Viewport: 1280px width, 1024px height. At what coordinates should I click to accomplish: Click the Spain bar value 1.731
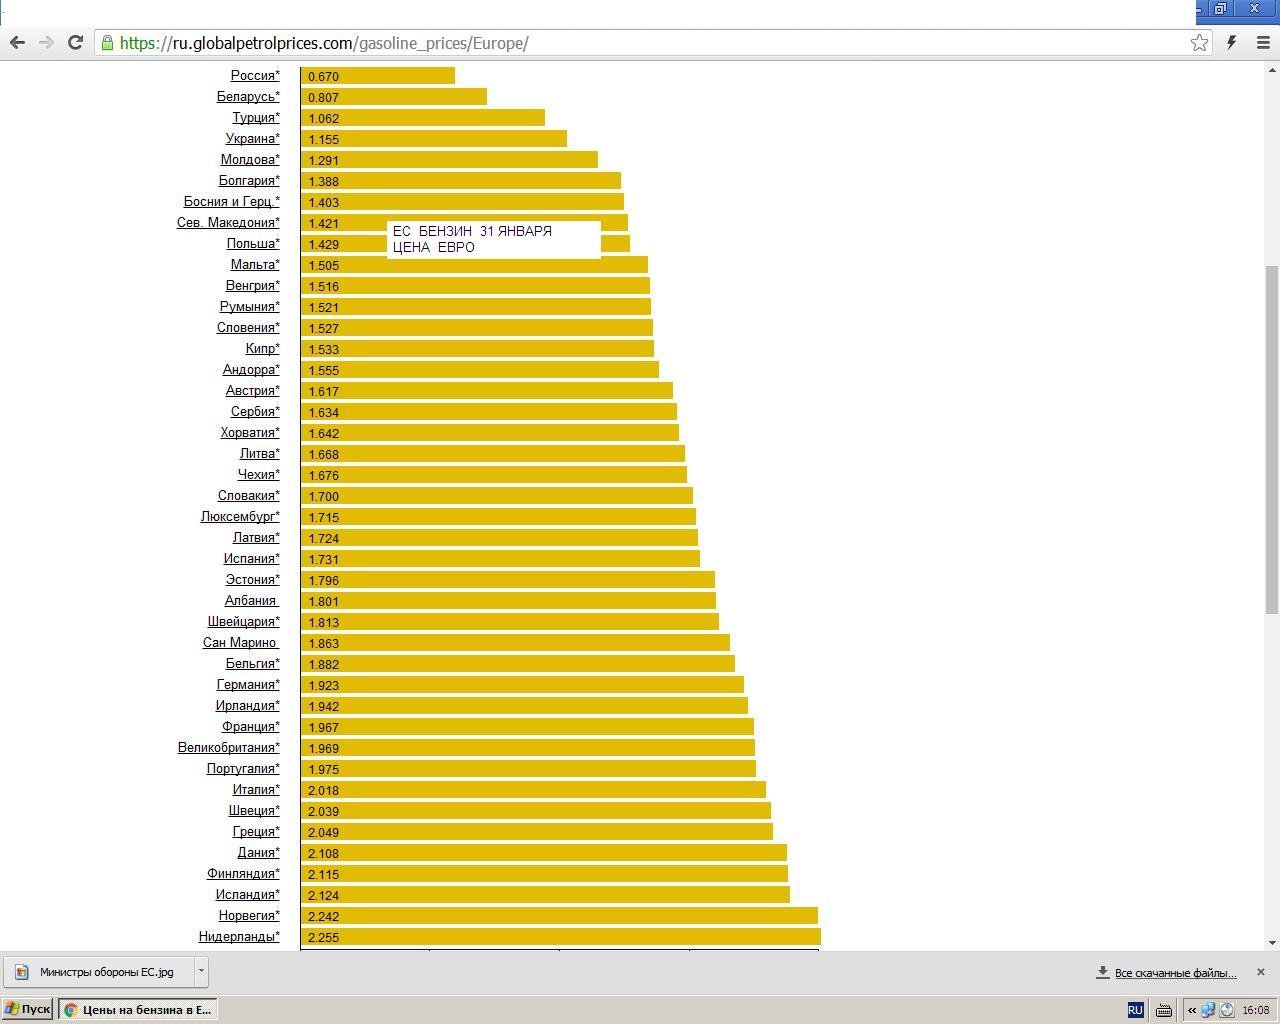click(x=323, y=559)
